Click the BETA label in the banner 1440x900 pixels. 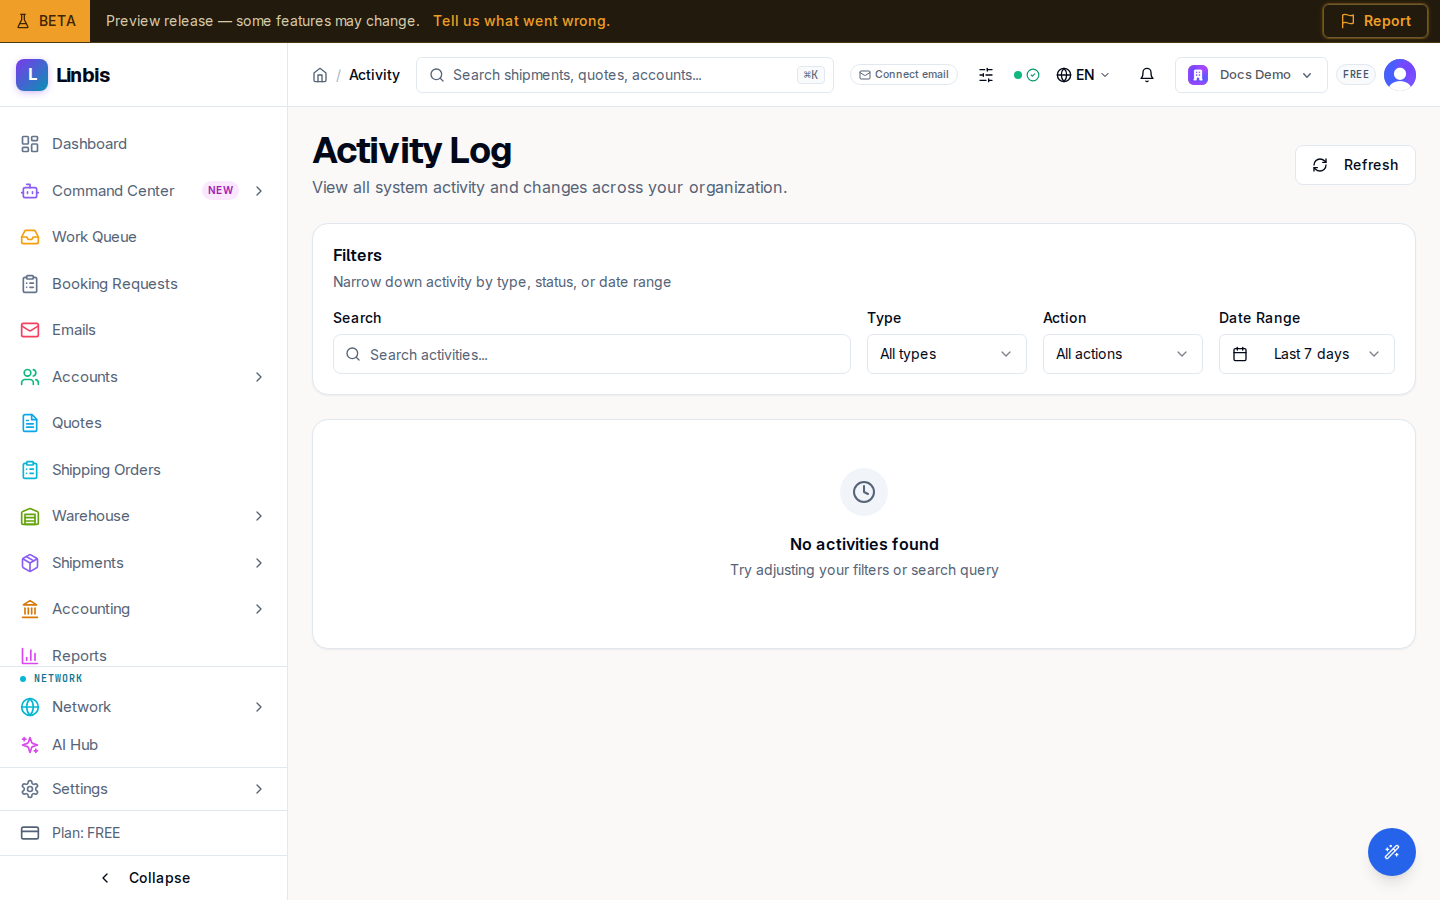click(45, 21)
